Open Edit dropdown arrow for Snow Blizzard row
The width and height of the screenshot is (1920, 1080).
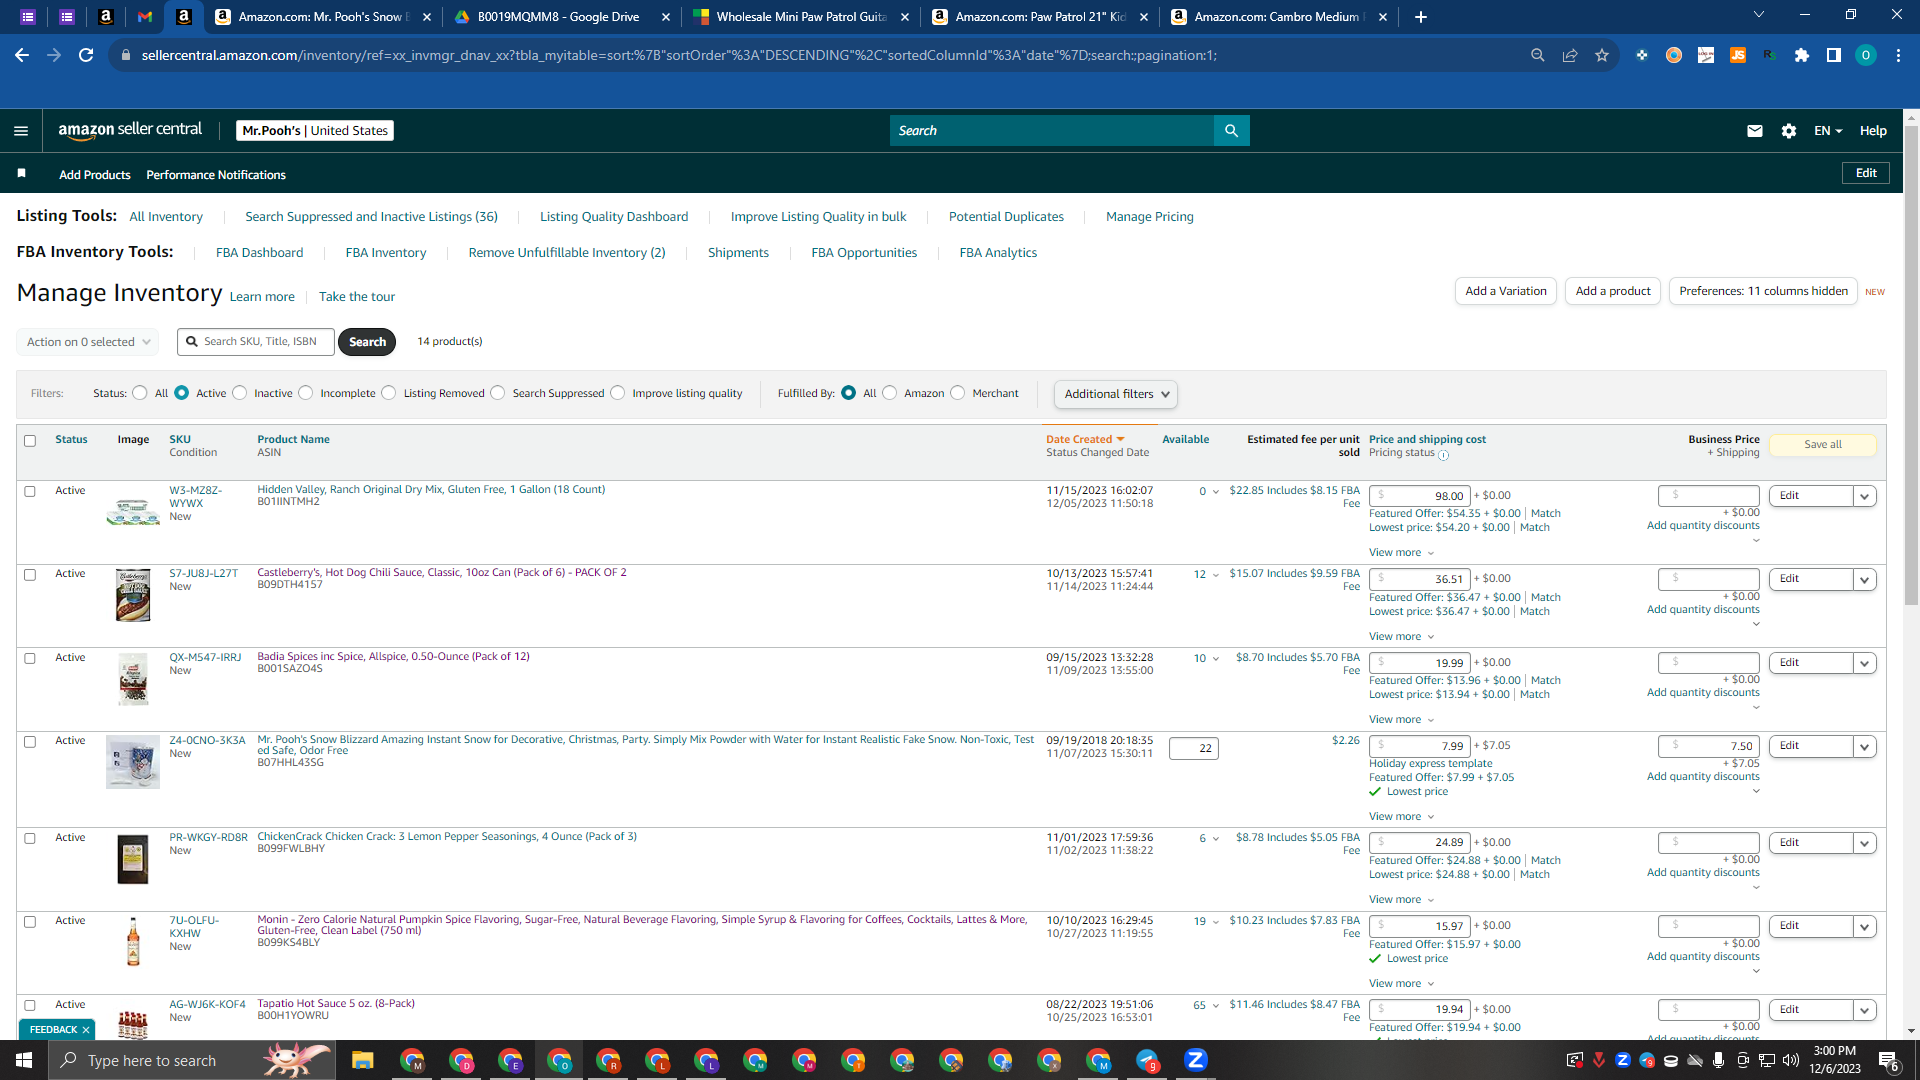click(1865, 746)
